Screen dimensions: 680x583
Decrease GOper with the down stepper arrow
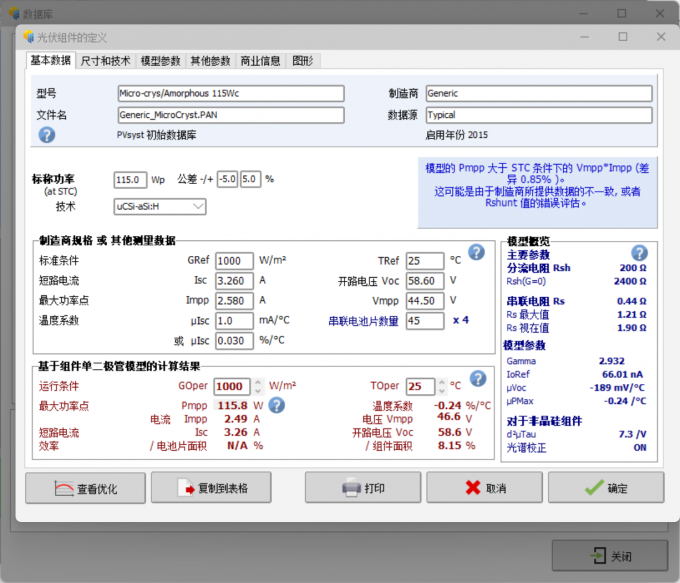point(258,390)
